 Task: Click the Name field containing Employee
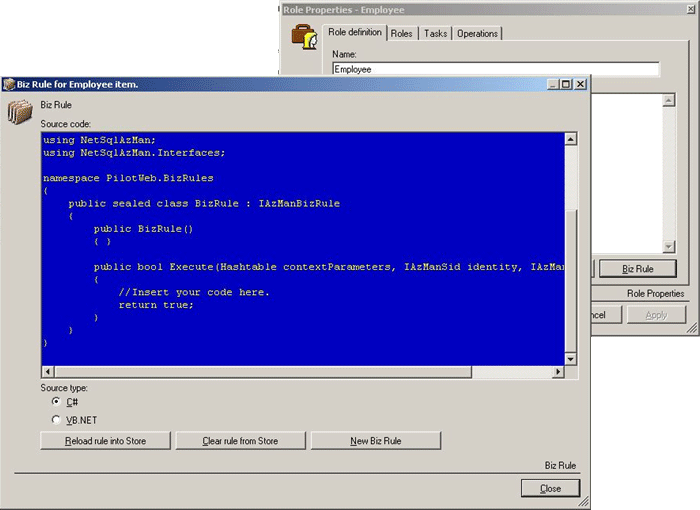click(x=496, y=69)
